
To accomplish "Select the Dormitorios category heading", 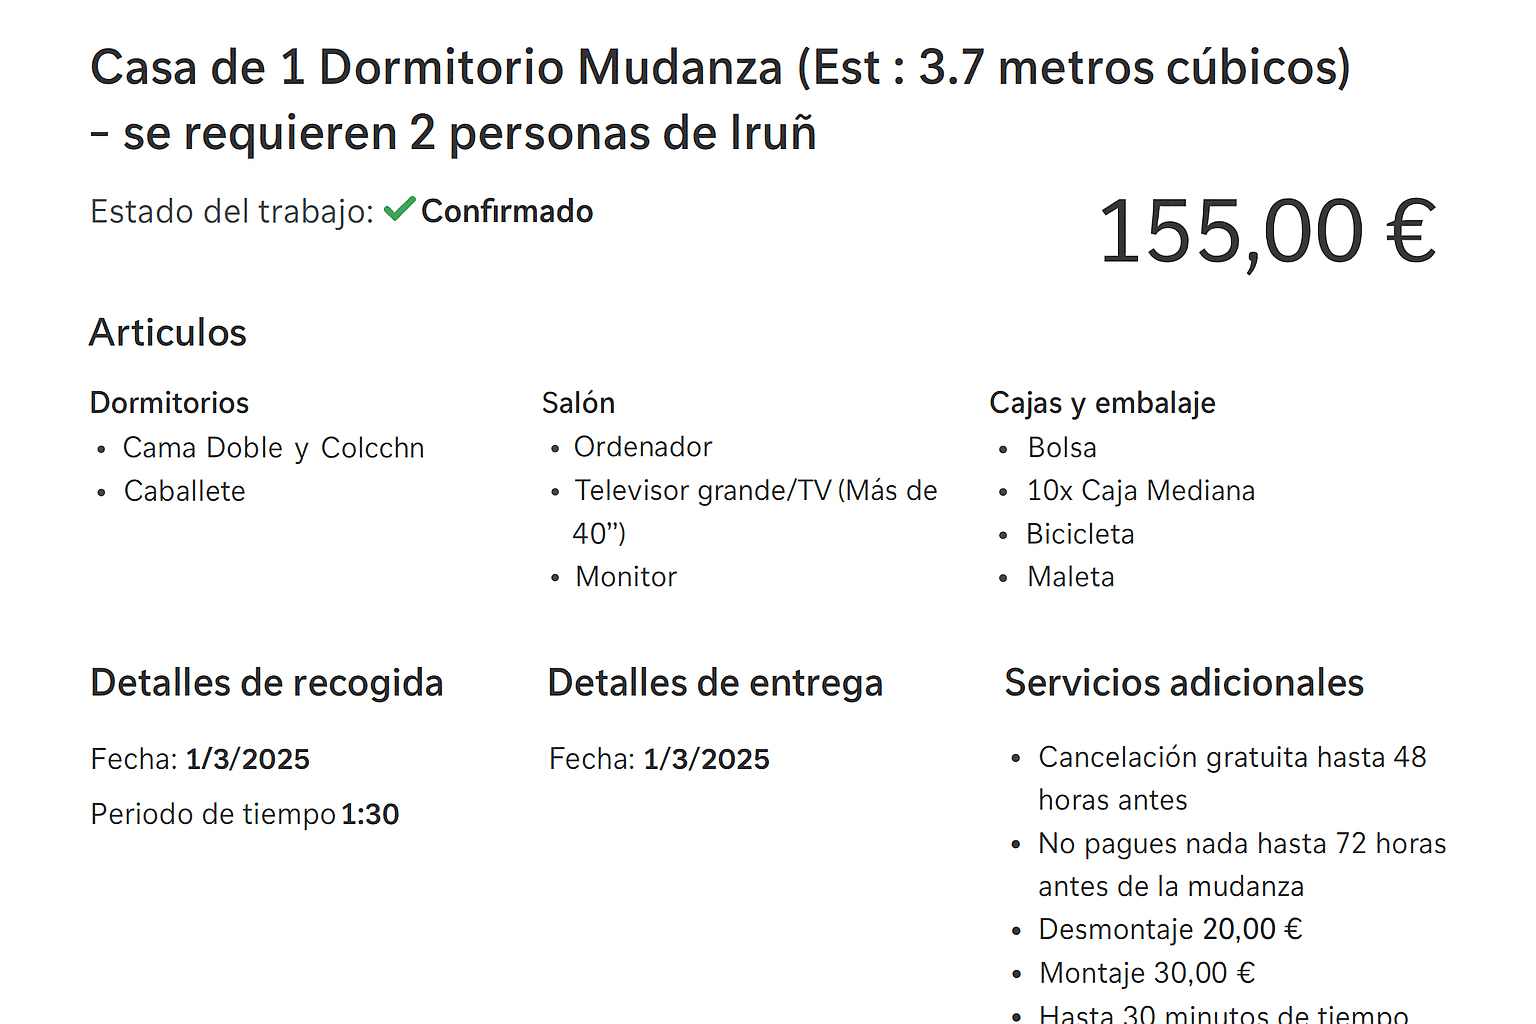I will (169, 403).
